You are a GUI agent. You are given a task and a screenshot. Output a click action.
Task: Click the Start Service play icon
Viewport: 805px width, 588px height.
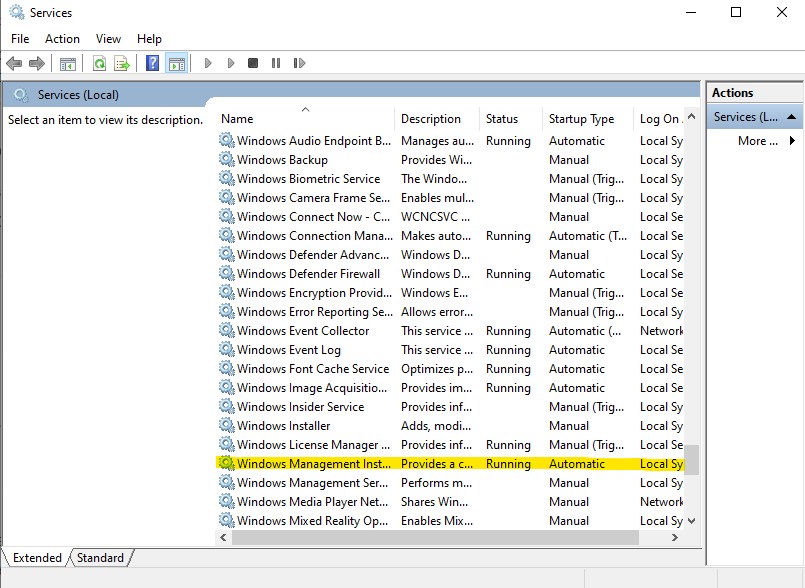click(x=208, y=63)
